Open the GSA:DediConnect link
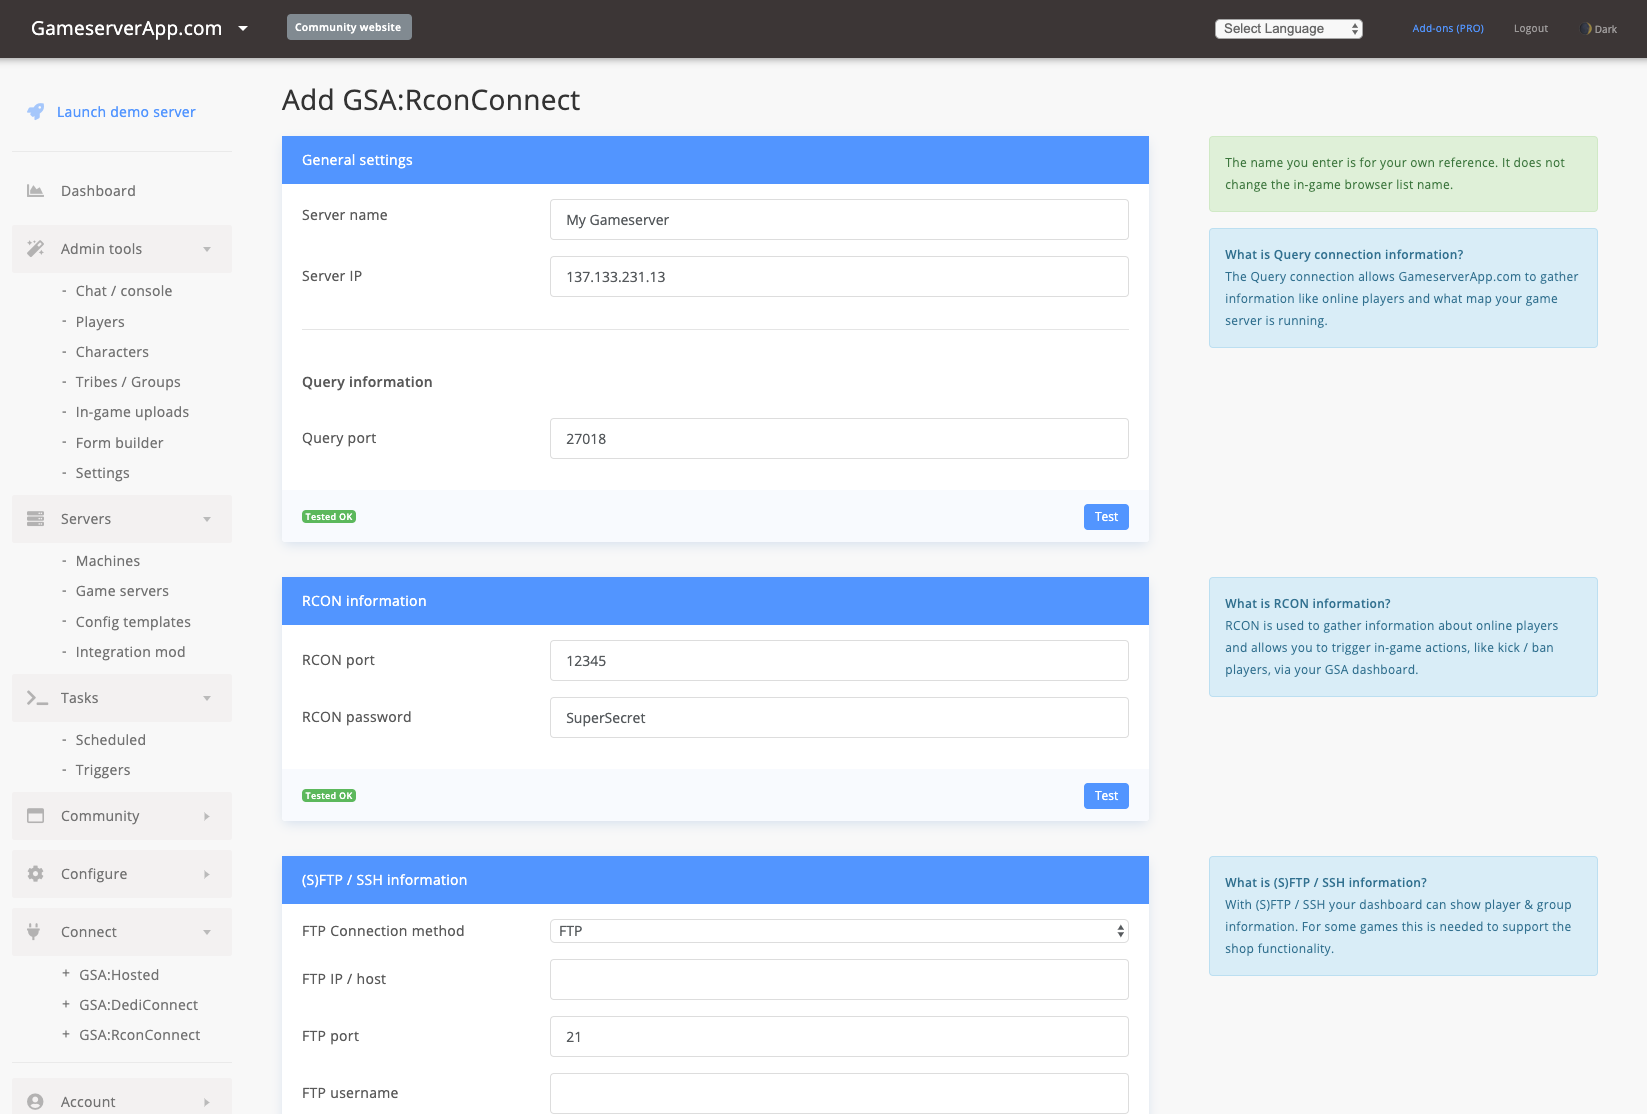The width and height of the screenshot is (1647, 1114). (x=138, y=1005)
